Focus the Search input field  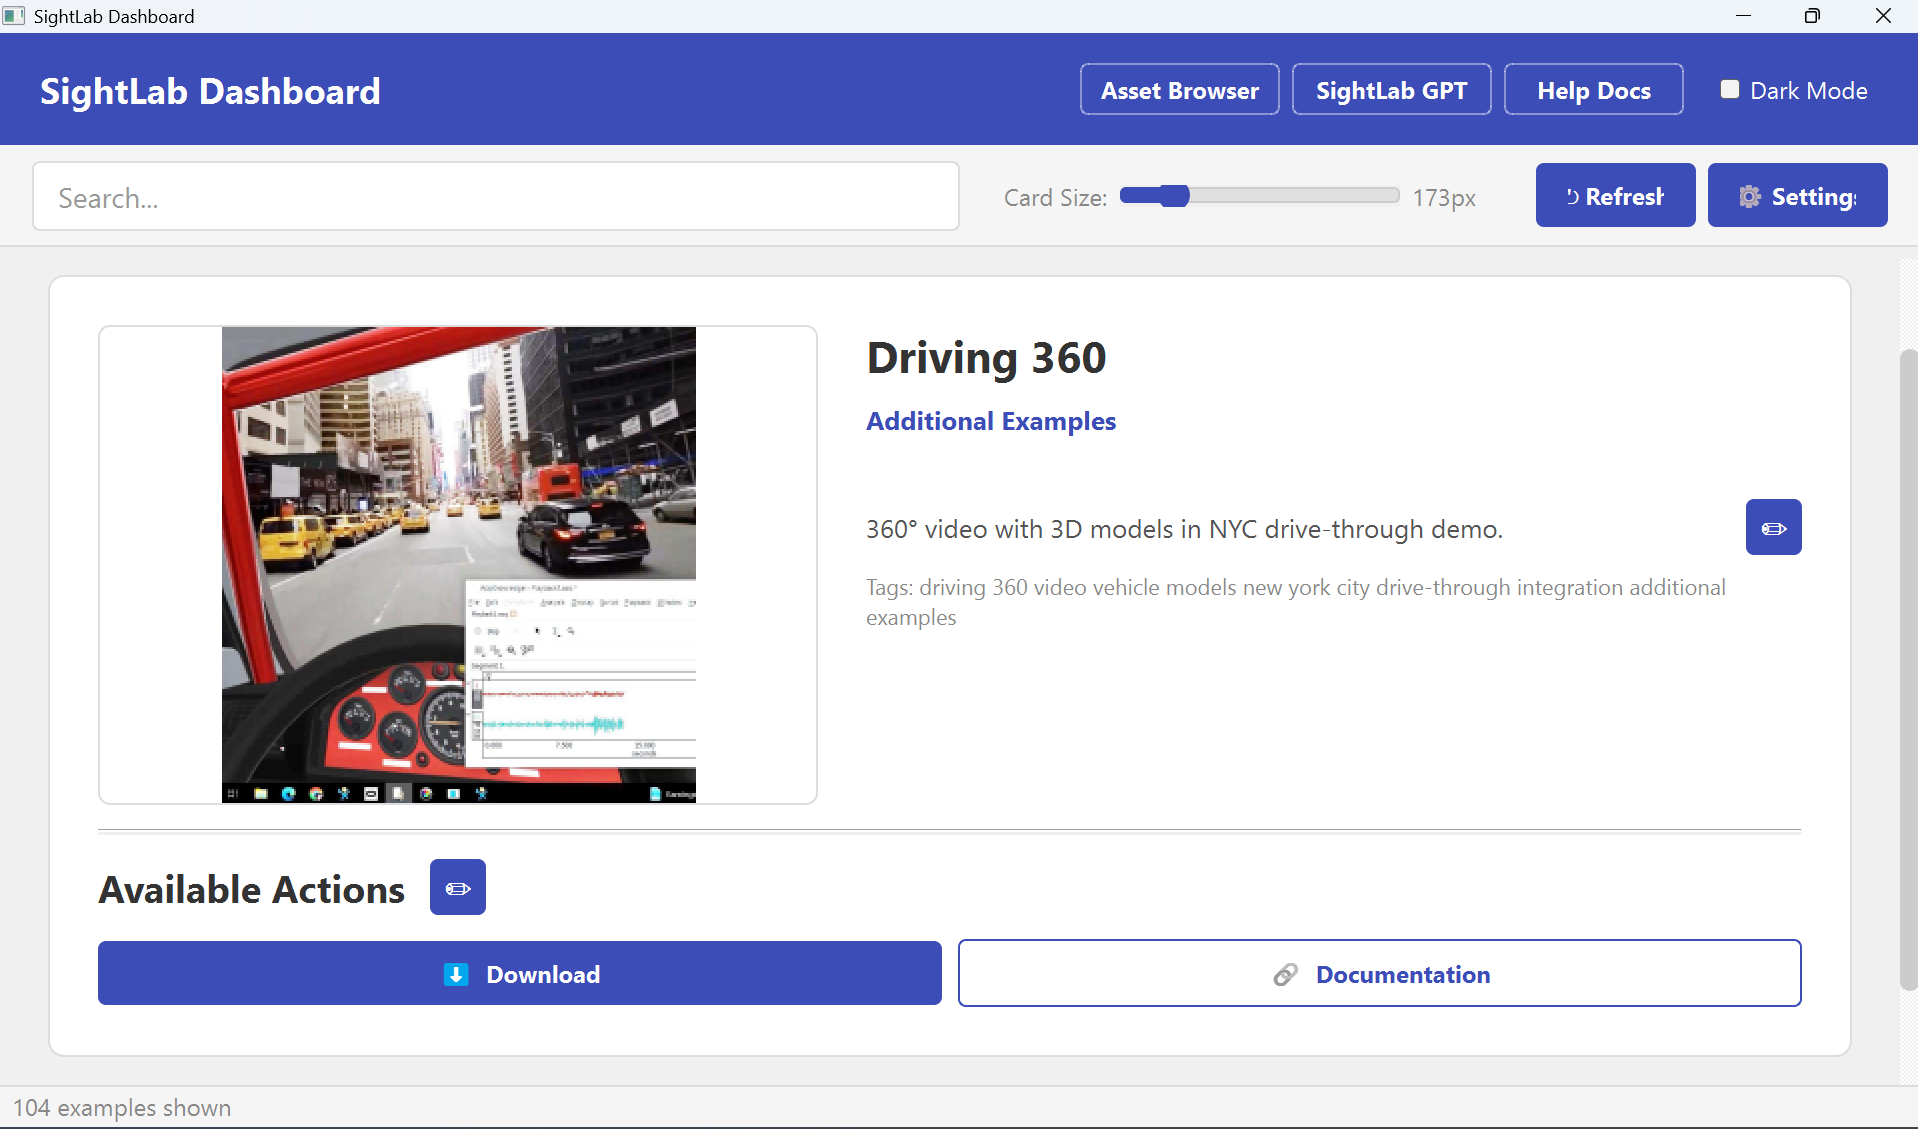(x=496, y=197)
